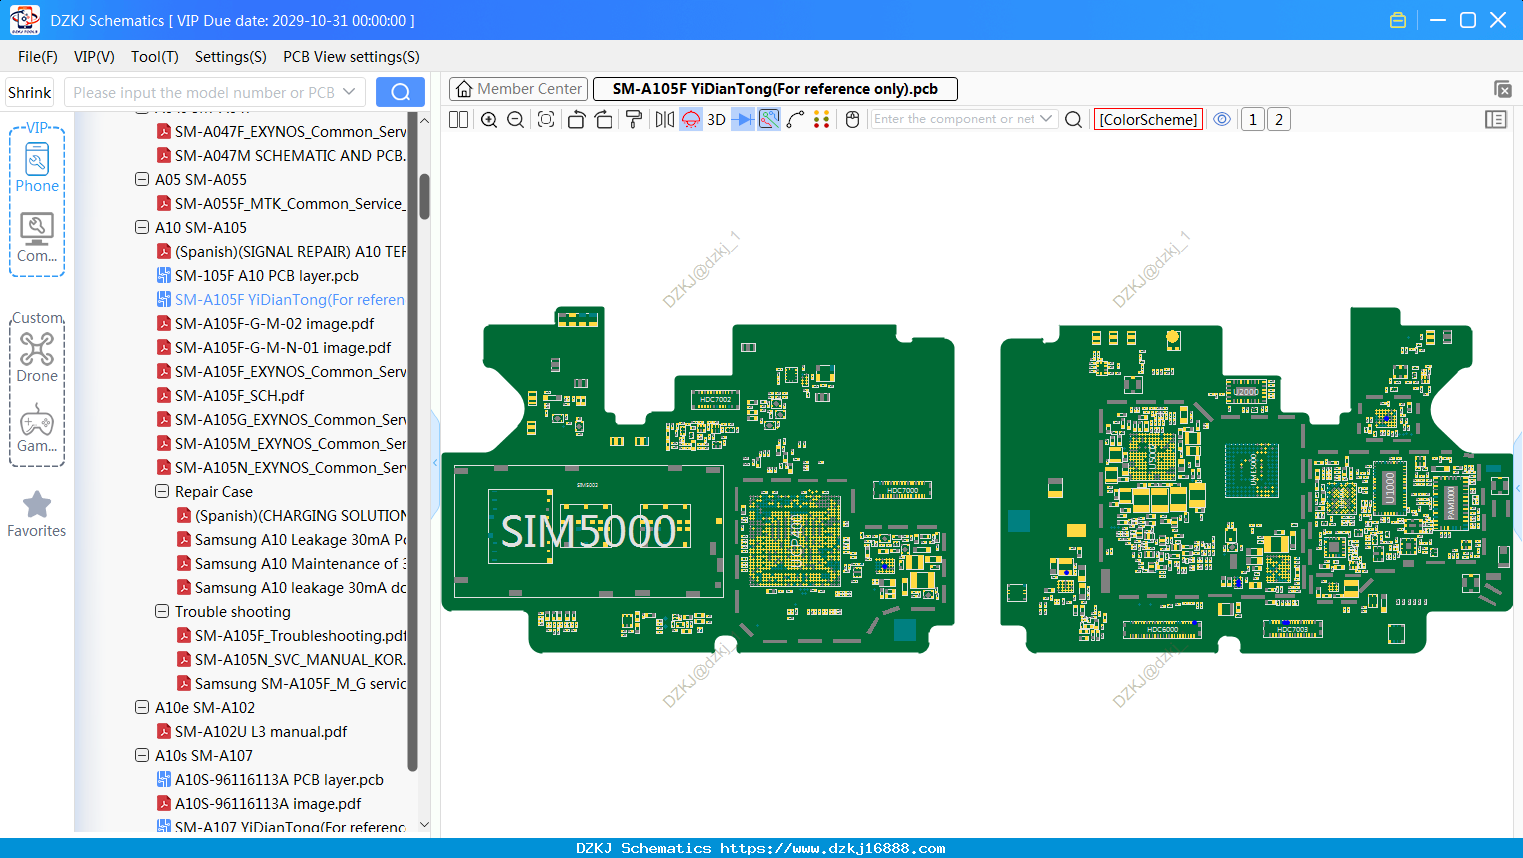Toggle the red resistance measurement icon
The image size is (1523, 858).
691,119
